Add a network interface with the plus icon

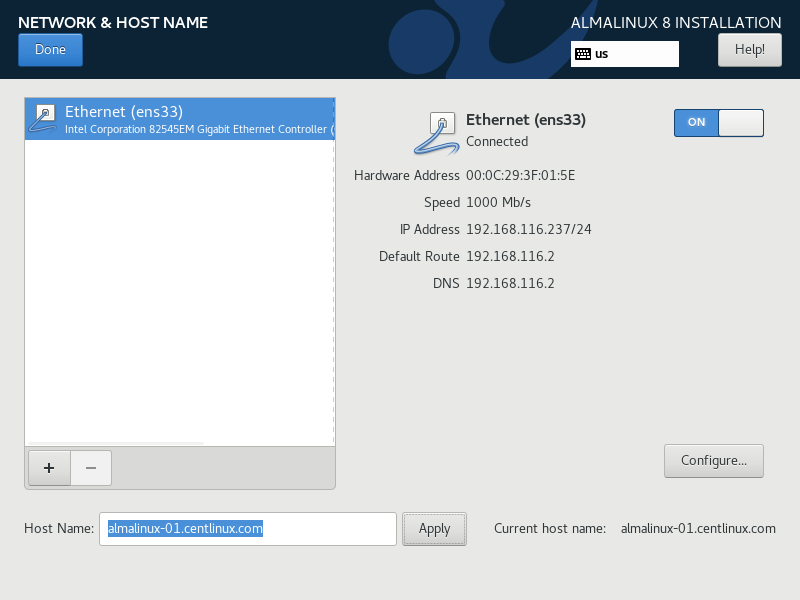point(48,468)
